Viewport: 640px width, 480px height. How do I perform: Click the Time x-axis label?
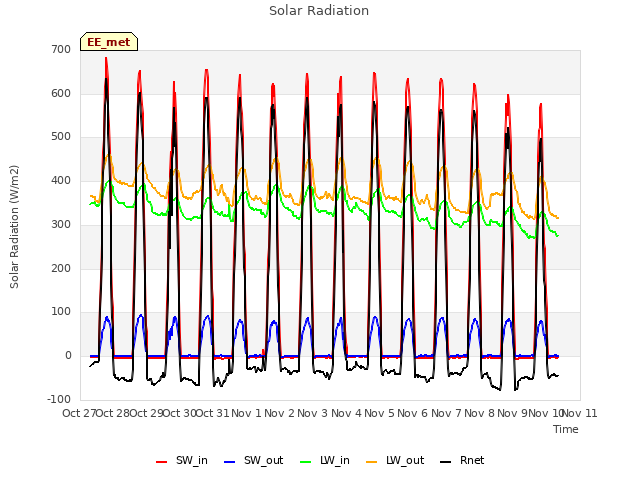pos(566,429)
